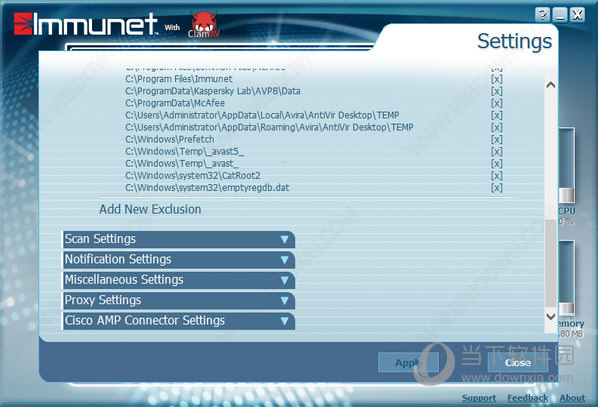Remove the emptyregdb.dat exclusion
Viewport: 598px width, 407px height.
click(x=496, y=188)
